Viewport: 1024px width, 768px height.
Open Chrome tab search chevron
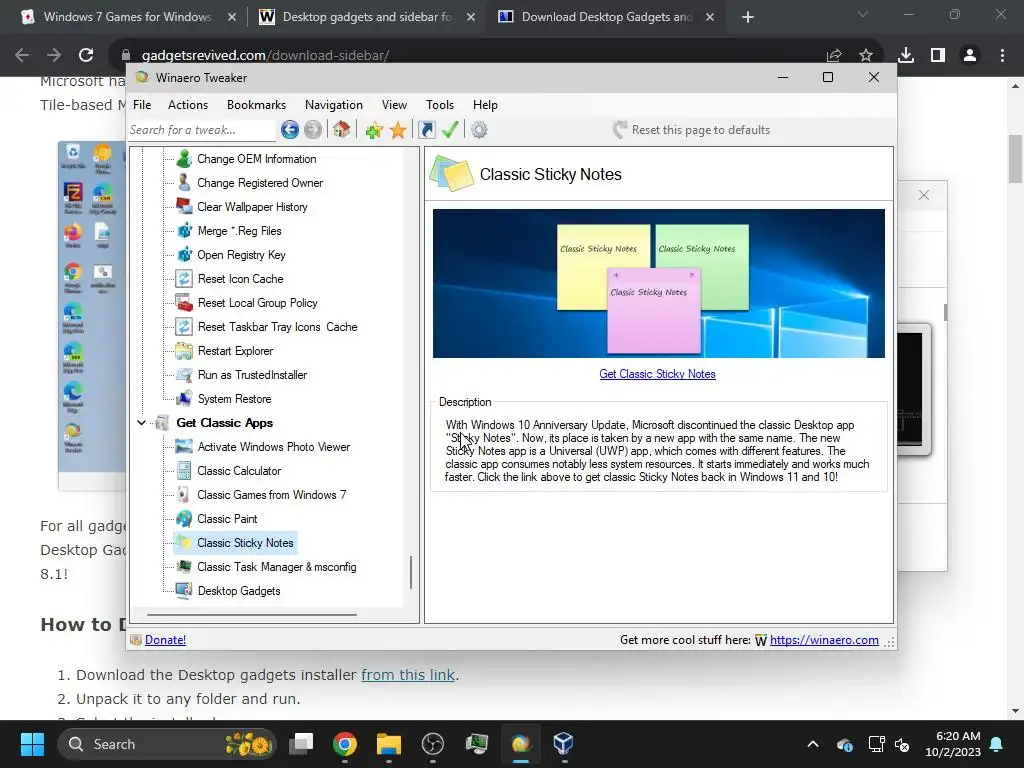(863, 14)
